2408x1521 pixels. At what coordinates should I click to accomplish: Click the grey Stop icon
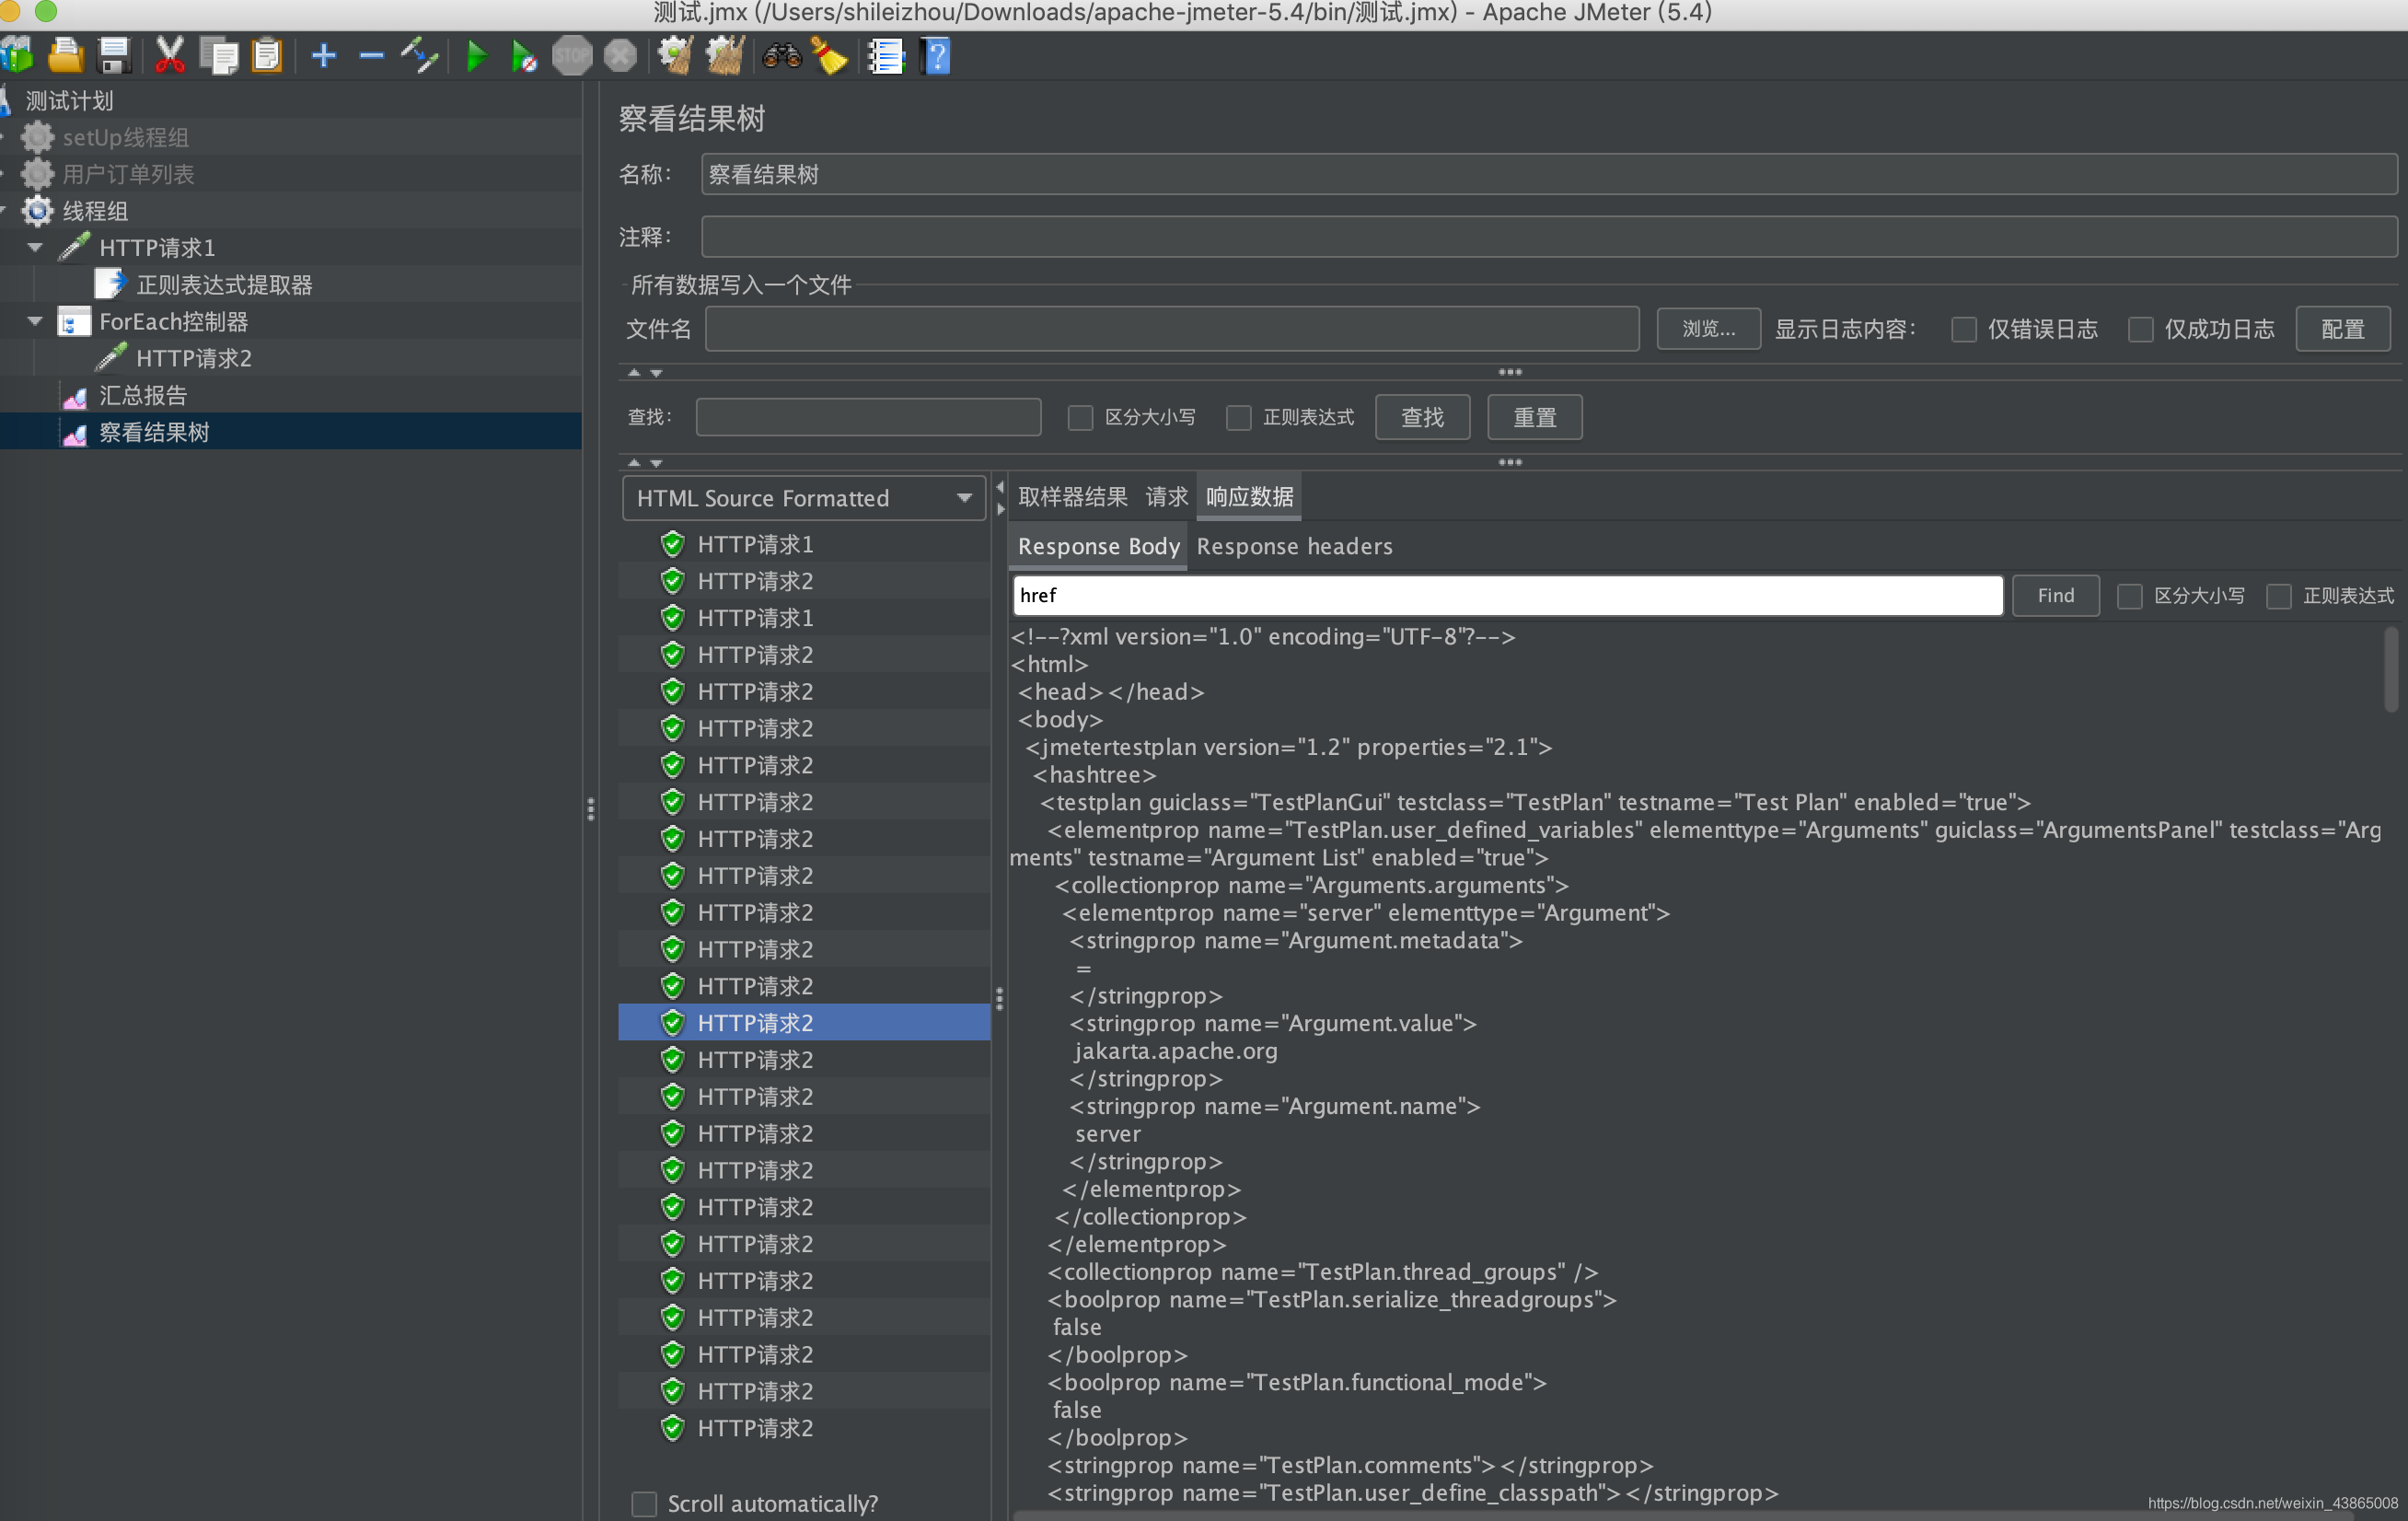coord(572,56)
